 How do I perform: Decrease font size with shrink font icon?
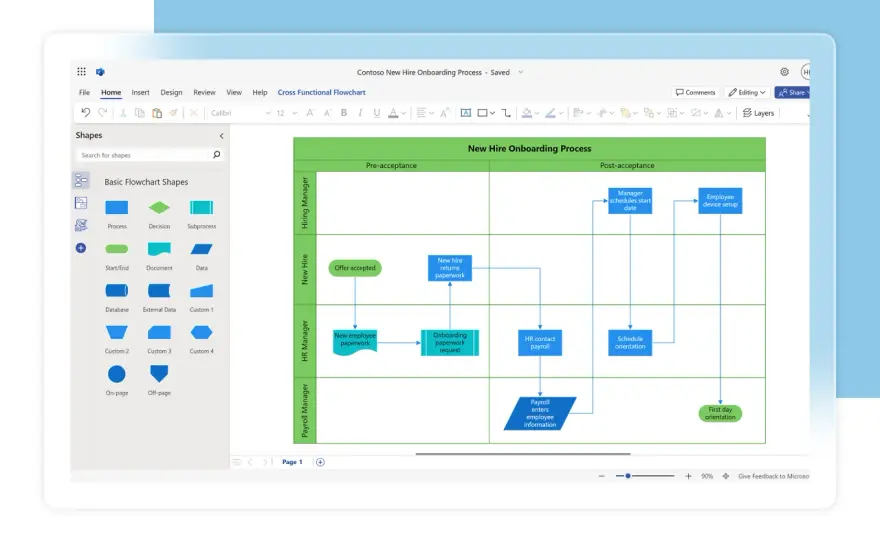[327, 113]
